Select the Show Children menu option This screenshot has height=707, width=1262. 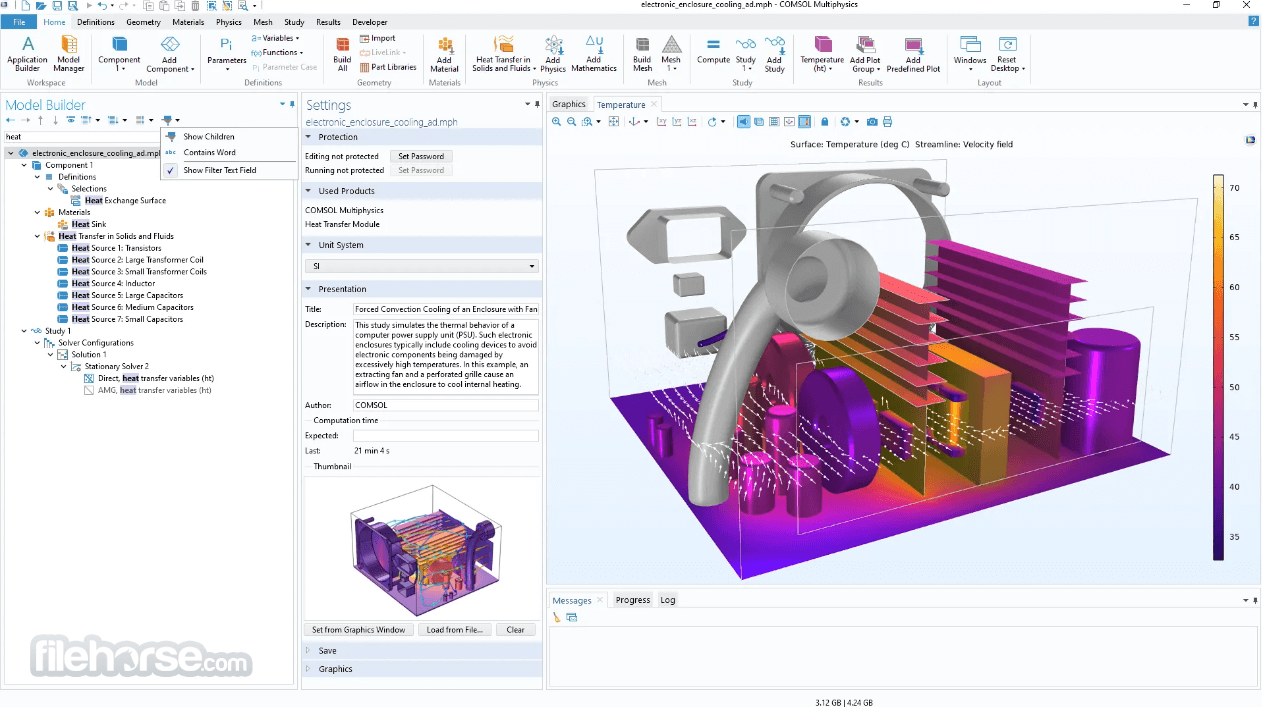[x=229, y=137]
